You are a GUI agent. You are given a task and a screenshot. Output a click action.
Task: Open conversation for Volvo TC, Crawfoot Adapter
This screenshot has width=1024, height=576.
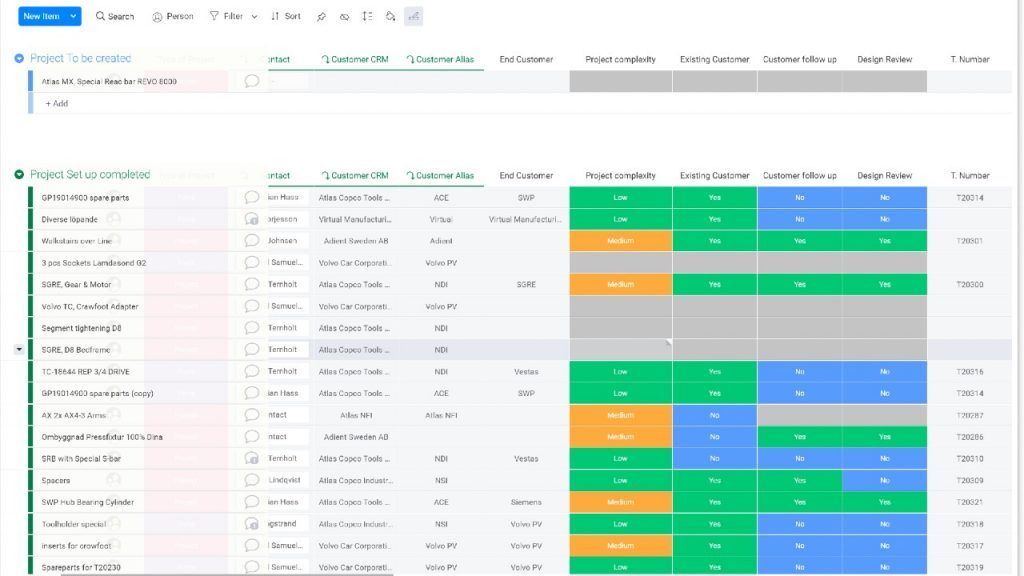click(251, 306)
